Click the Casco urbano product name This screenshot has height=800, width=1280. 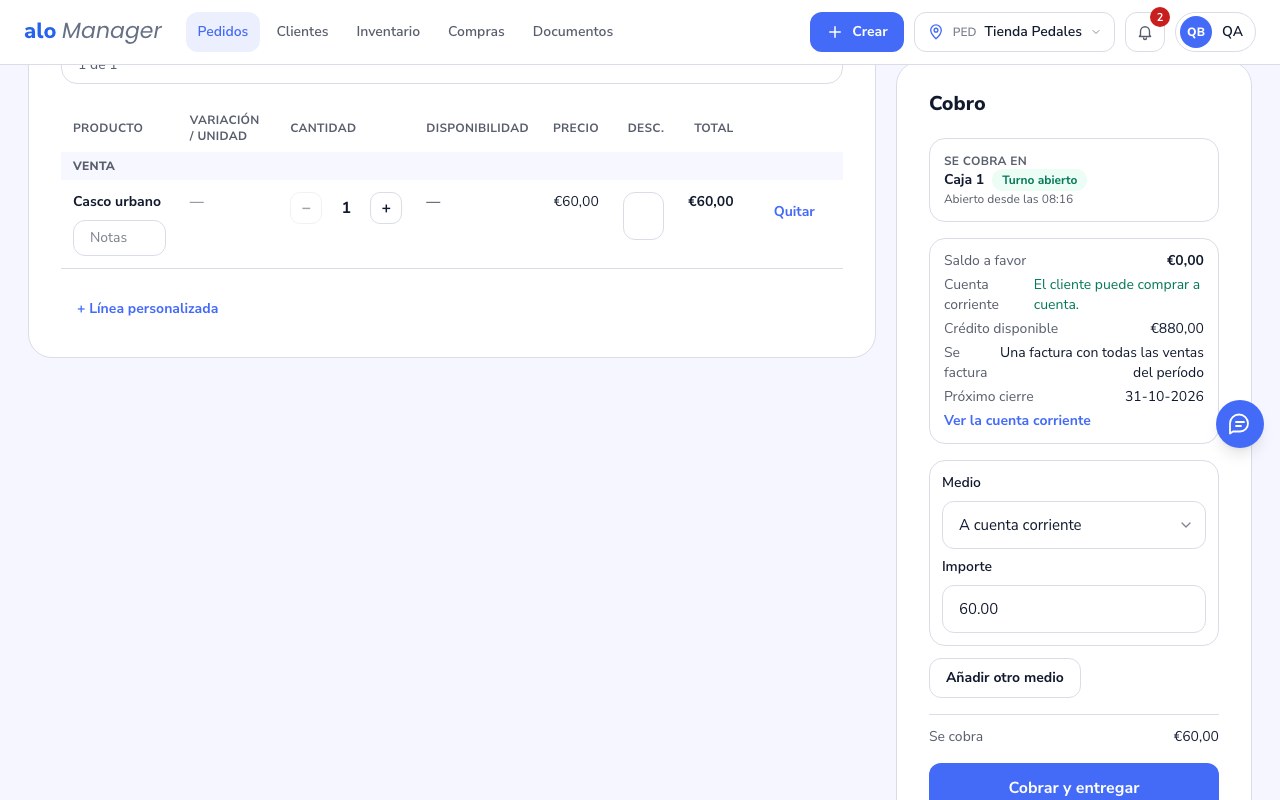tap(117, 202)
